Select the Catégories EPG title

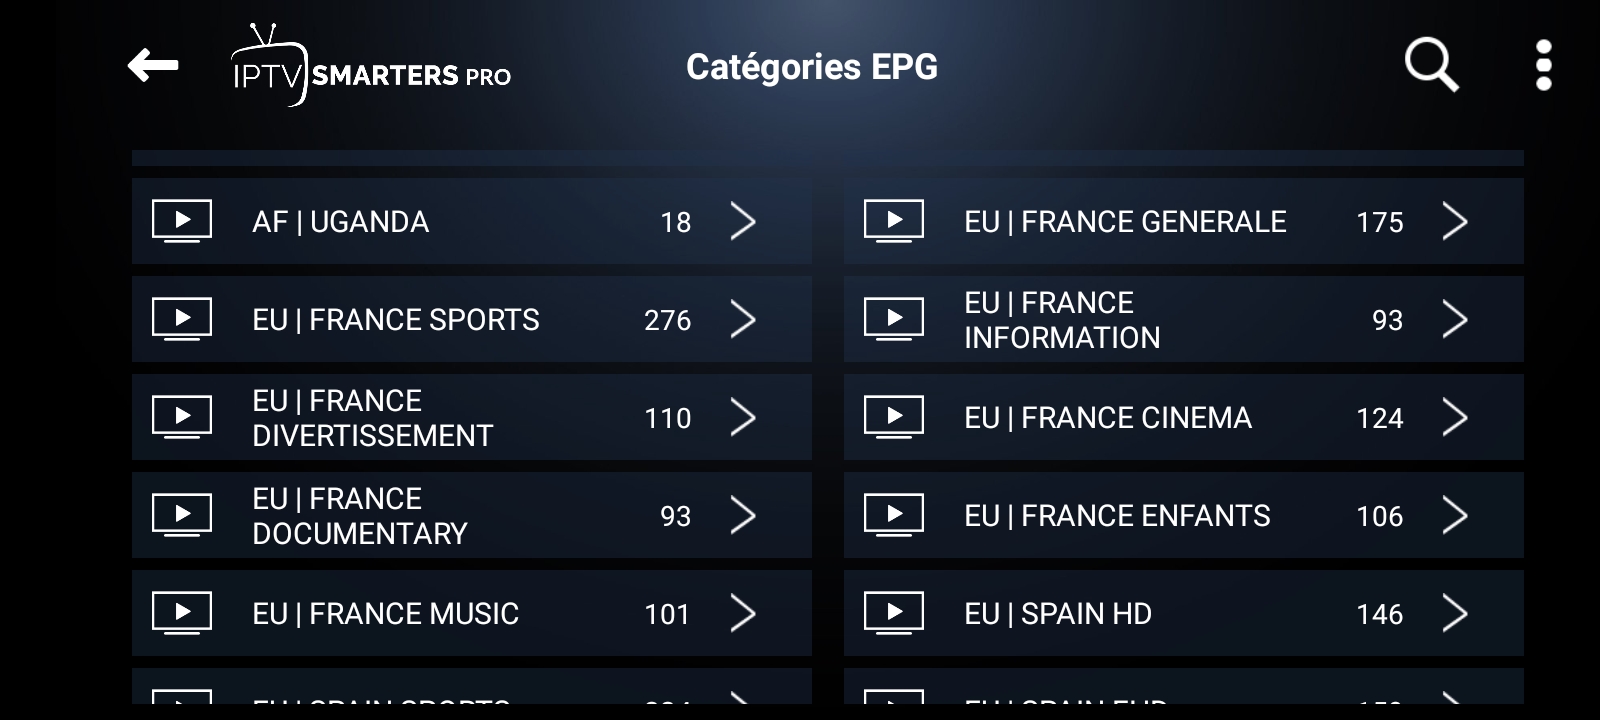pos(812,65)
